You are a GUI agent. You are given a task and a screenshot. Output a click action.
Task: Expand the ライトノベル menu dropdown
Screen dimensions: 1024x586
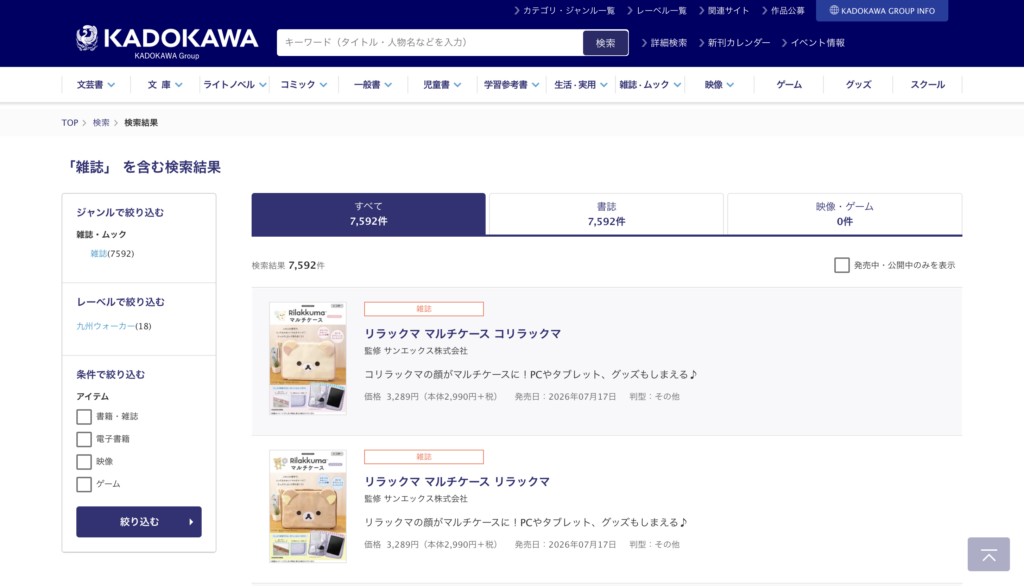235,85
